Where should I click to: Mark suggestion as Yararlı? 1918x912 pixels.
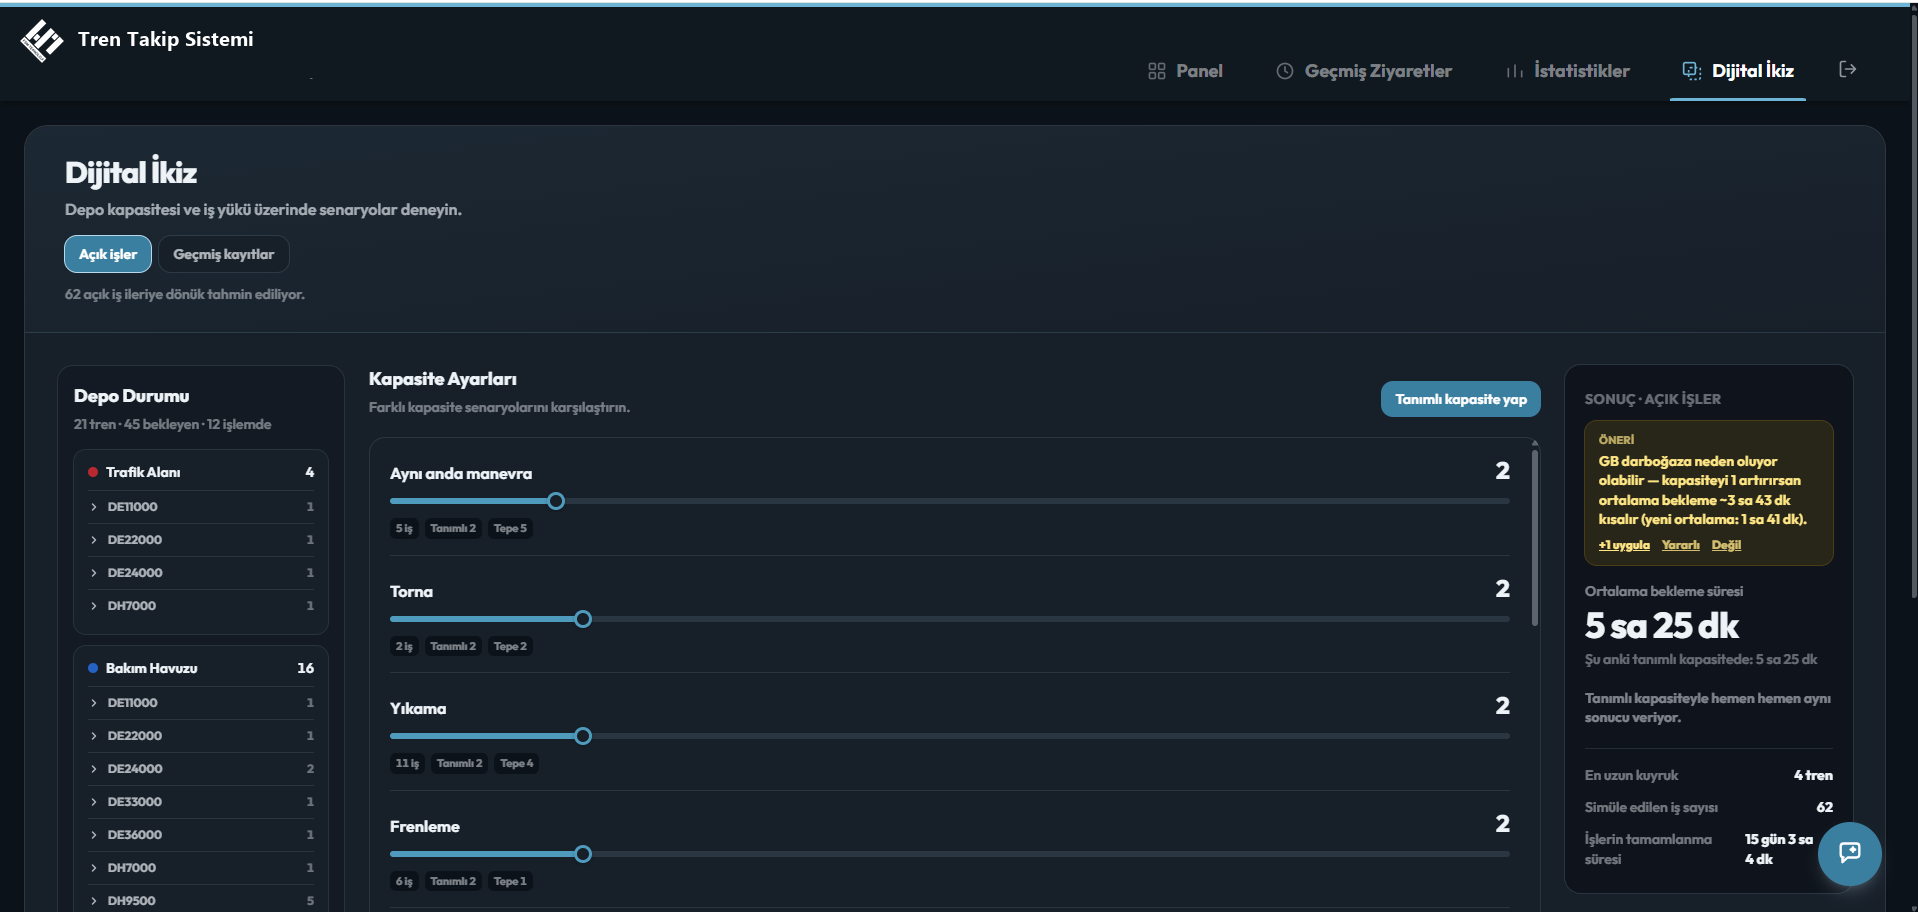[1680, 545]
